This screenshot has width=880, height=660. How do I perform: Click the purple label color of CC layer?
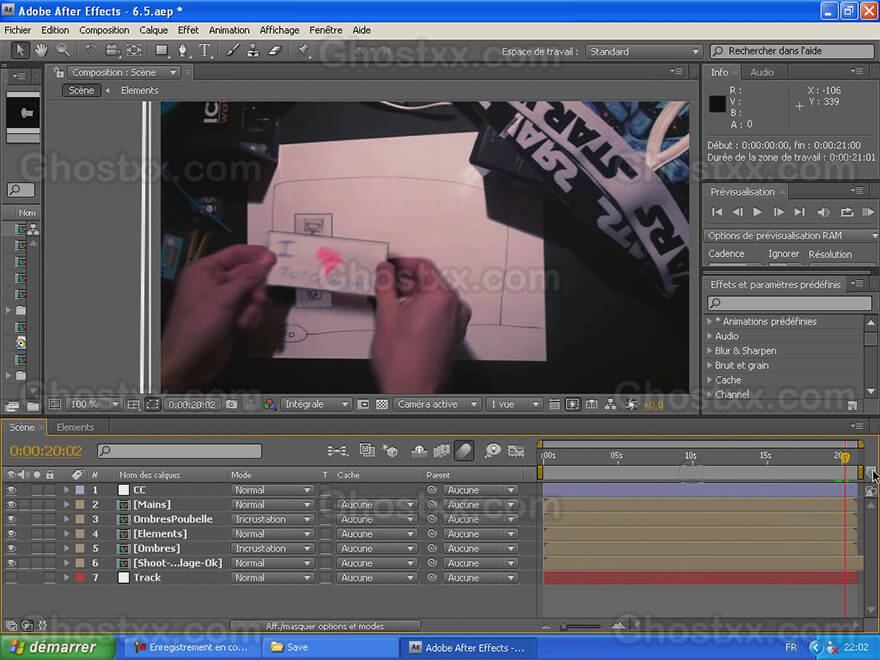pos(80,490)
